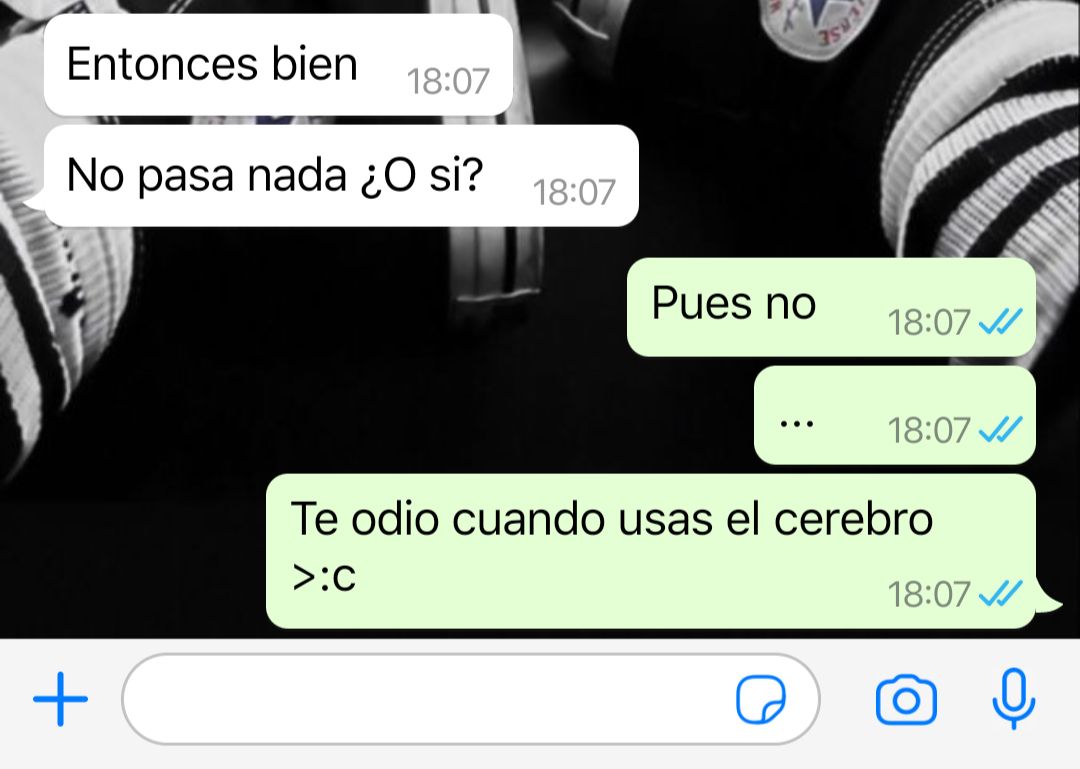1080x769 pixels.
Task: Tap the 18:07 timestamp on "Entonces bien"
Action: click(x=448, y=81)
